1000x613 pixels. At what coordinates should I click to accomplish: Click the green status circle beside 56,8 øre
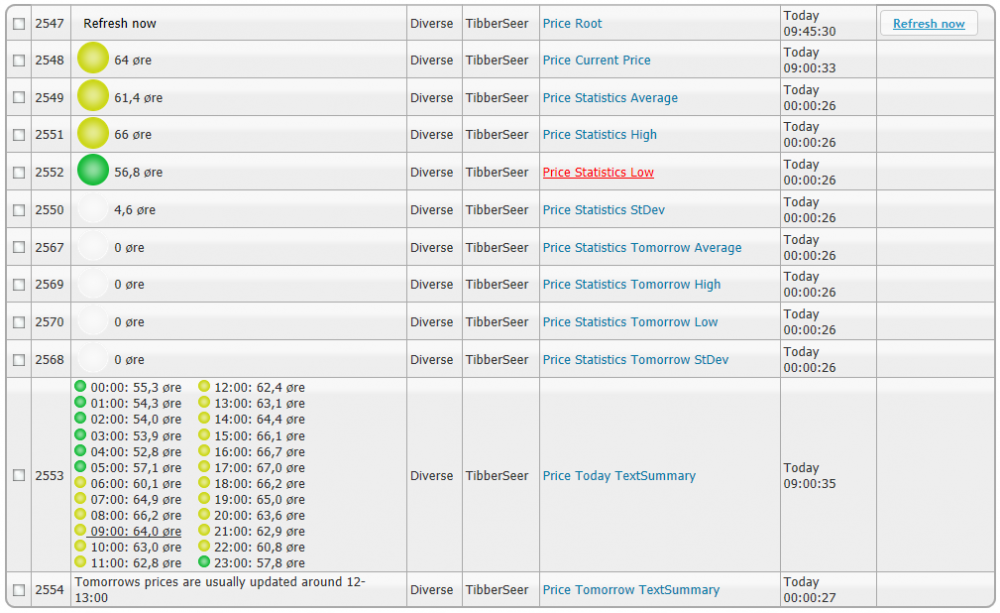pos(92,171)
